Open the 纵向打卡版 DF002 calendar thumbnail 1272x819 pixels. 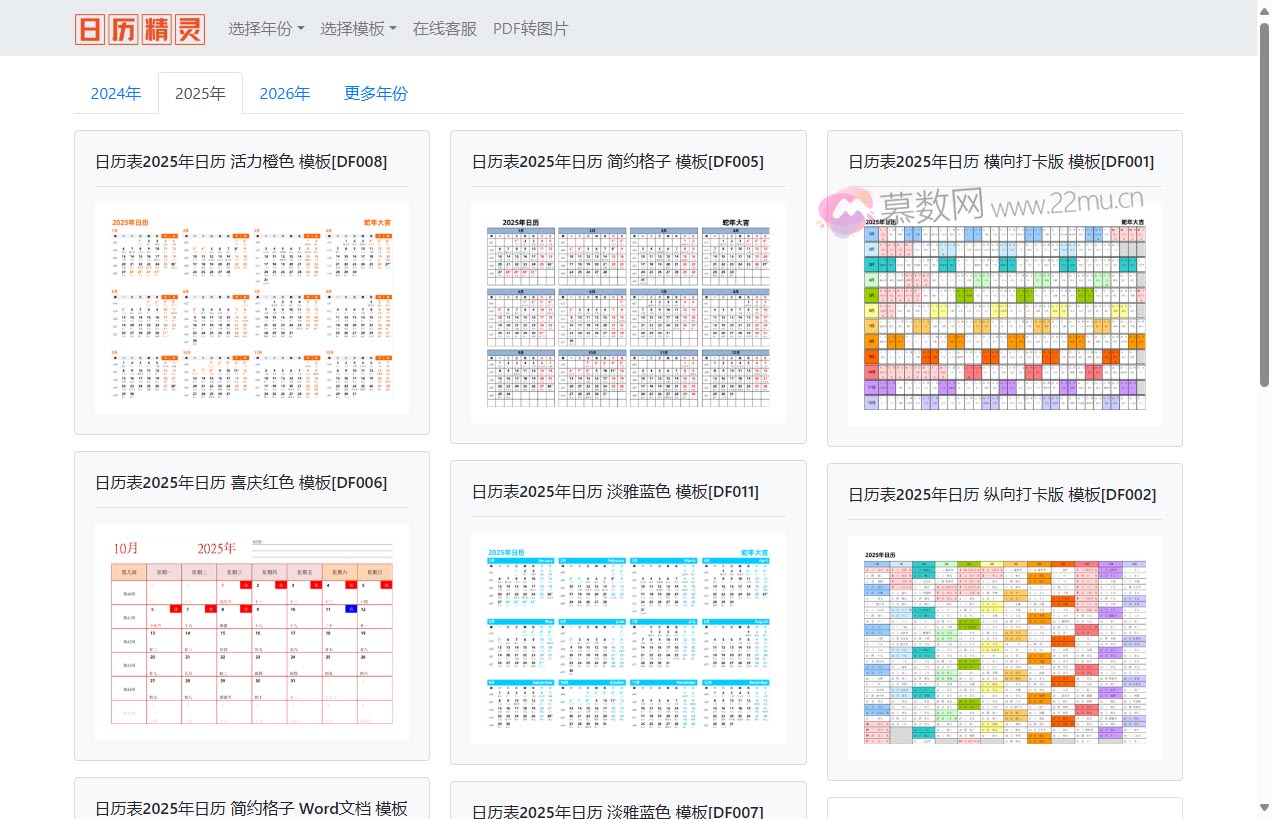pyautogui.click(x=1005, y=647)
